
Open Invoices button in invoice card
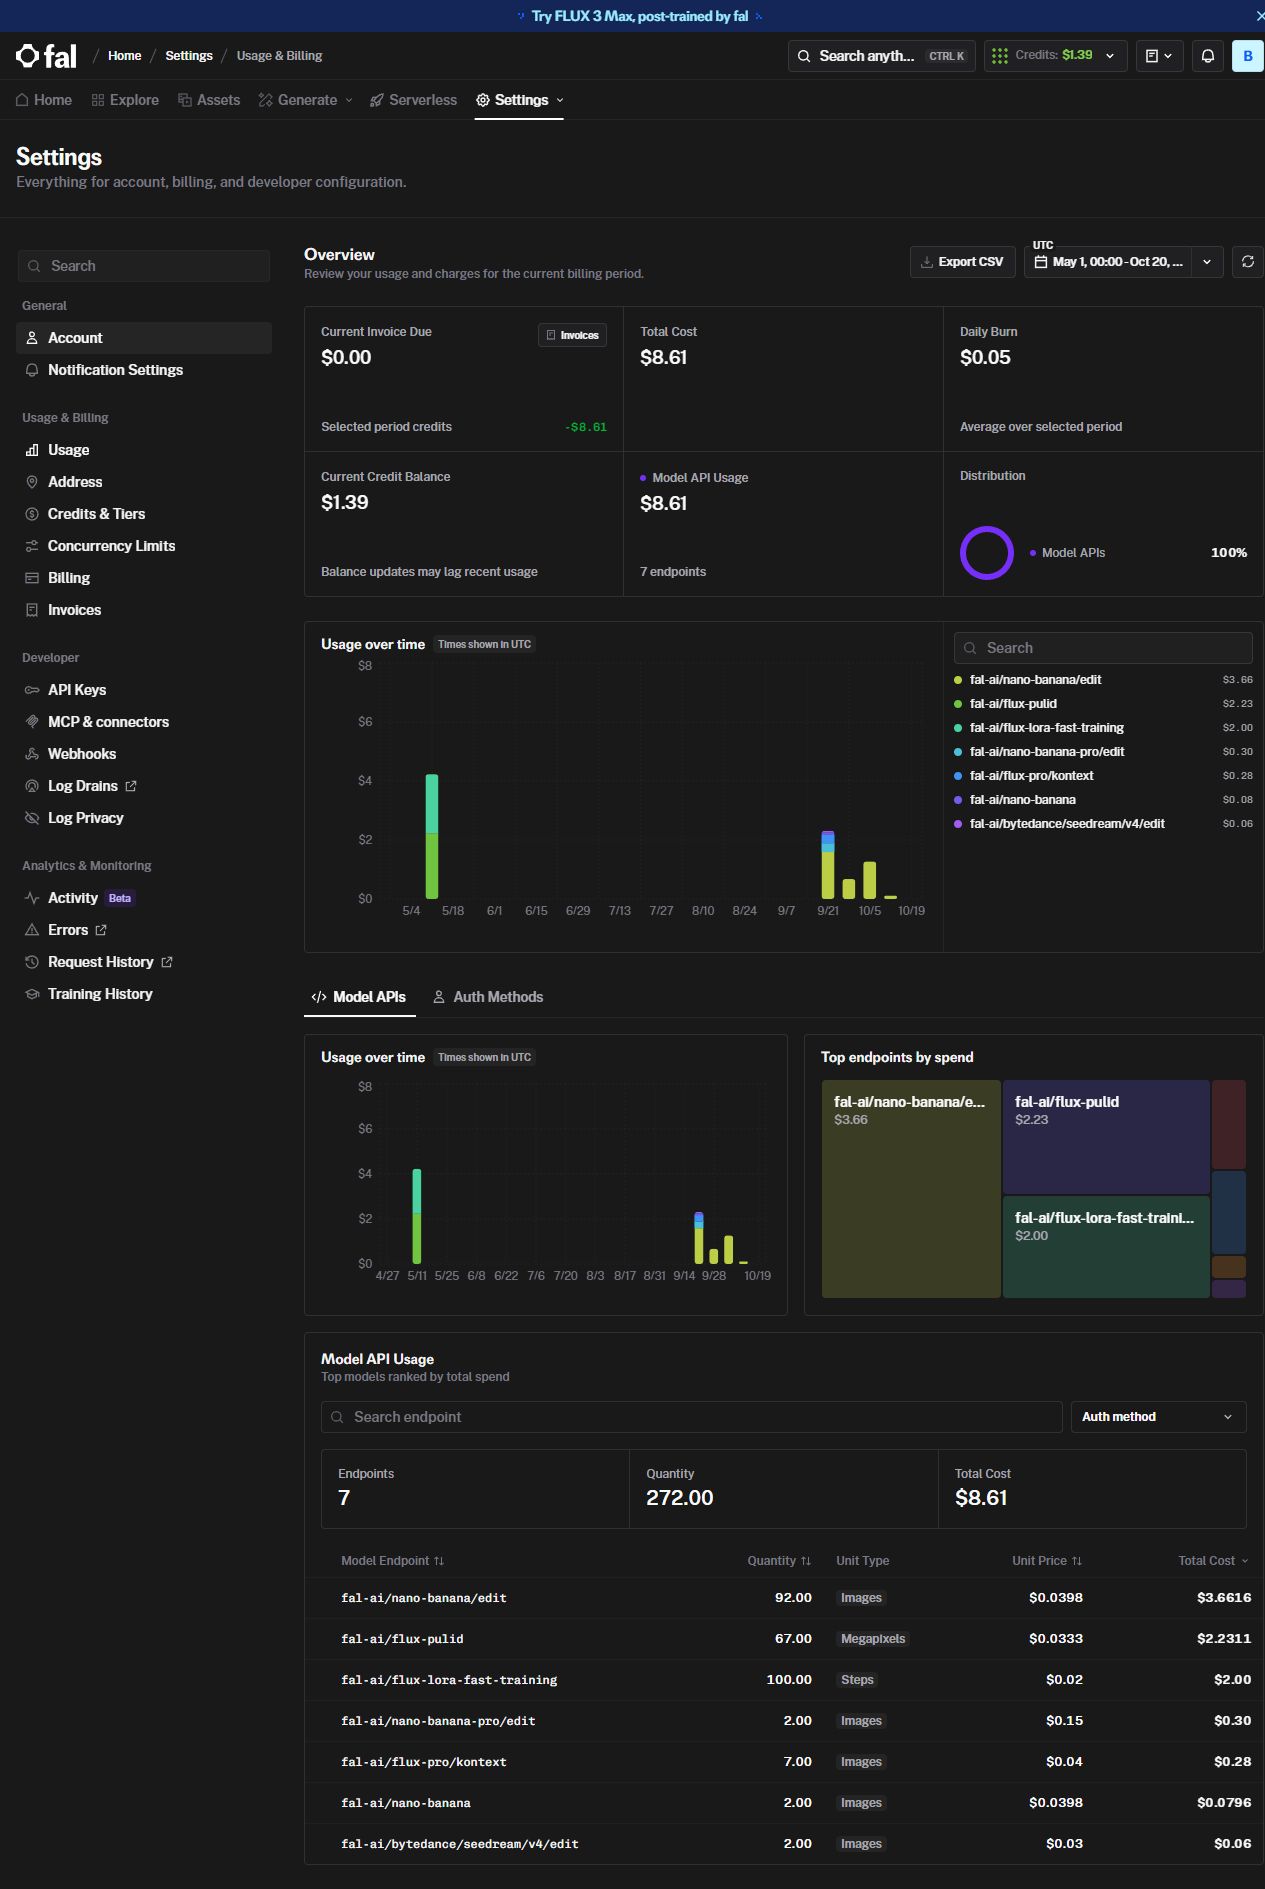pos(572,335)
